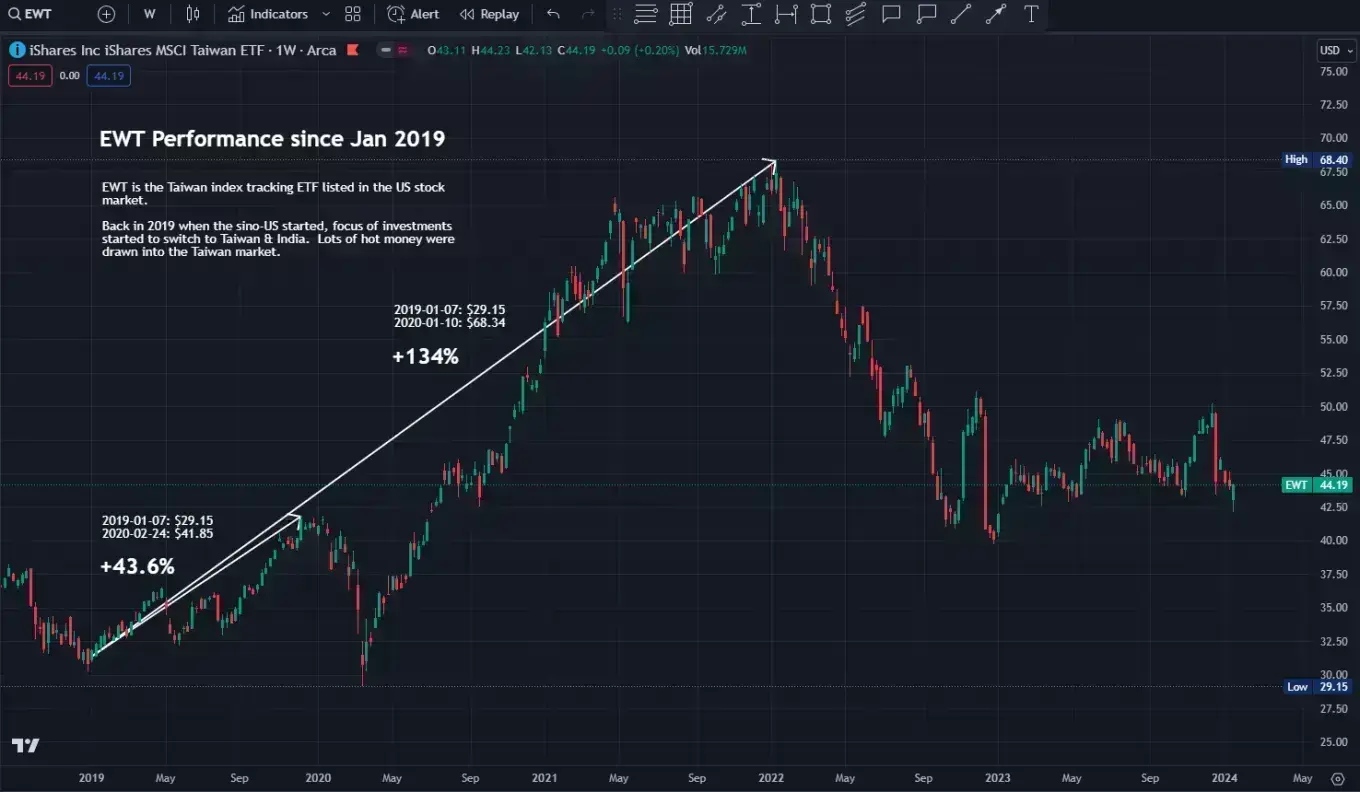The width and height of the screenshot is (1360, 792).
Task: Redo the last chart action
Action: pos(588,14)
